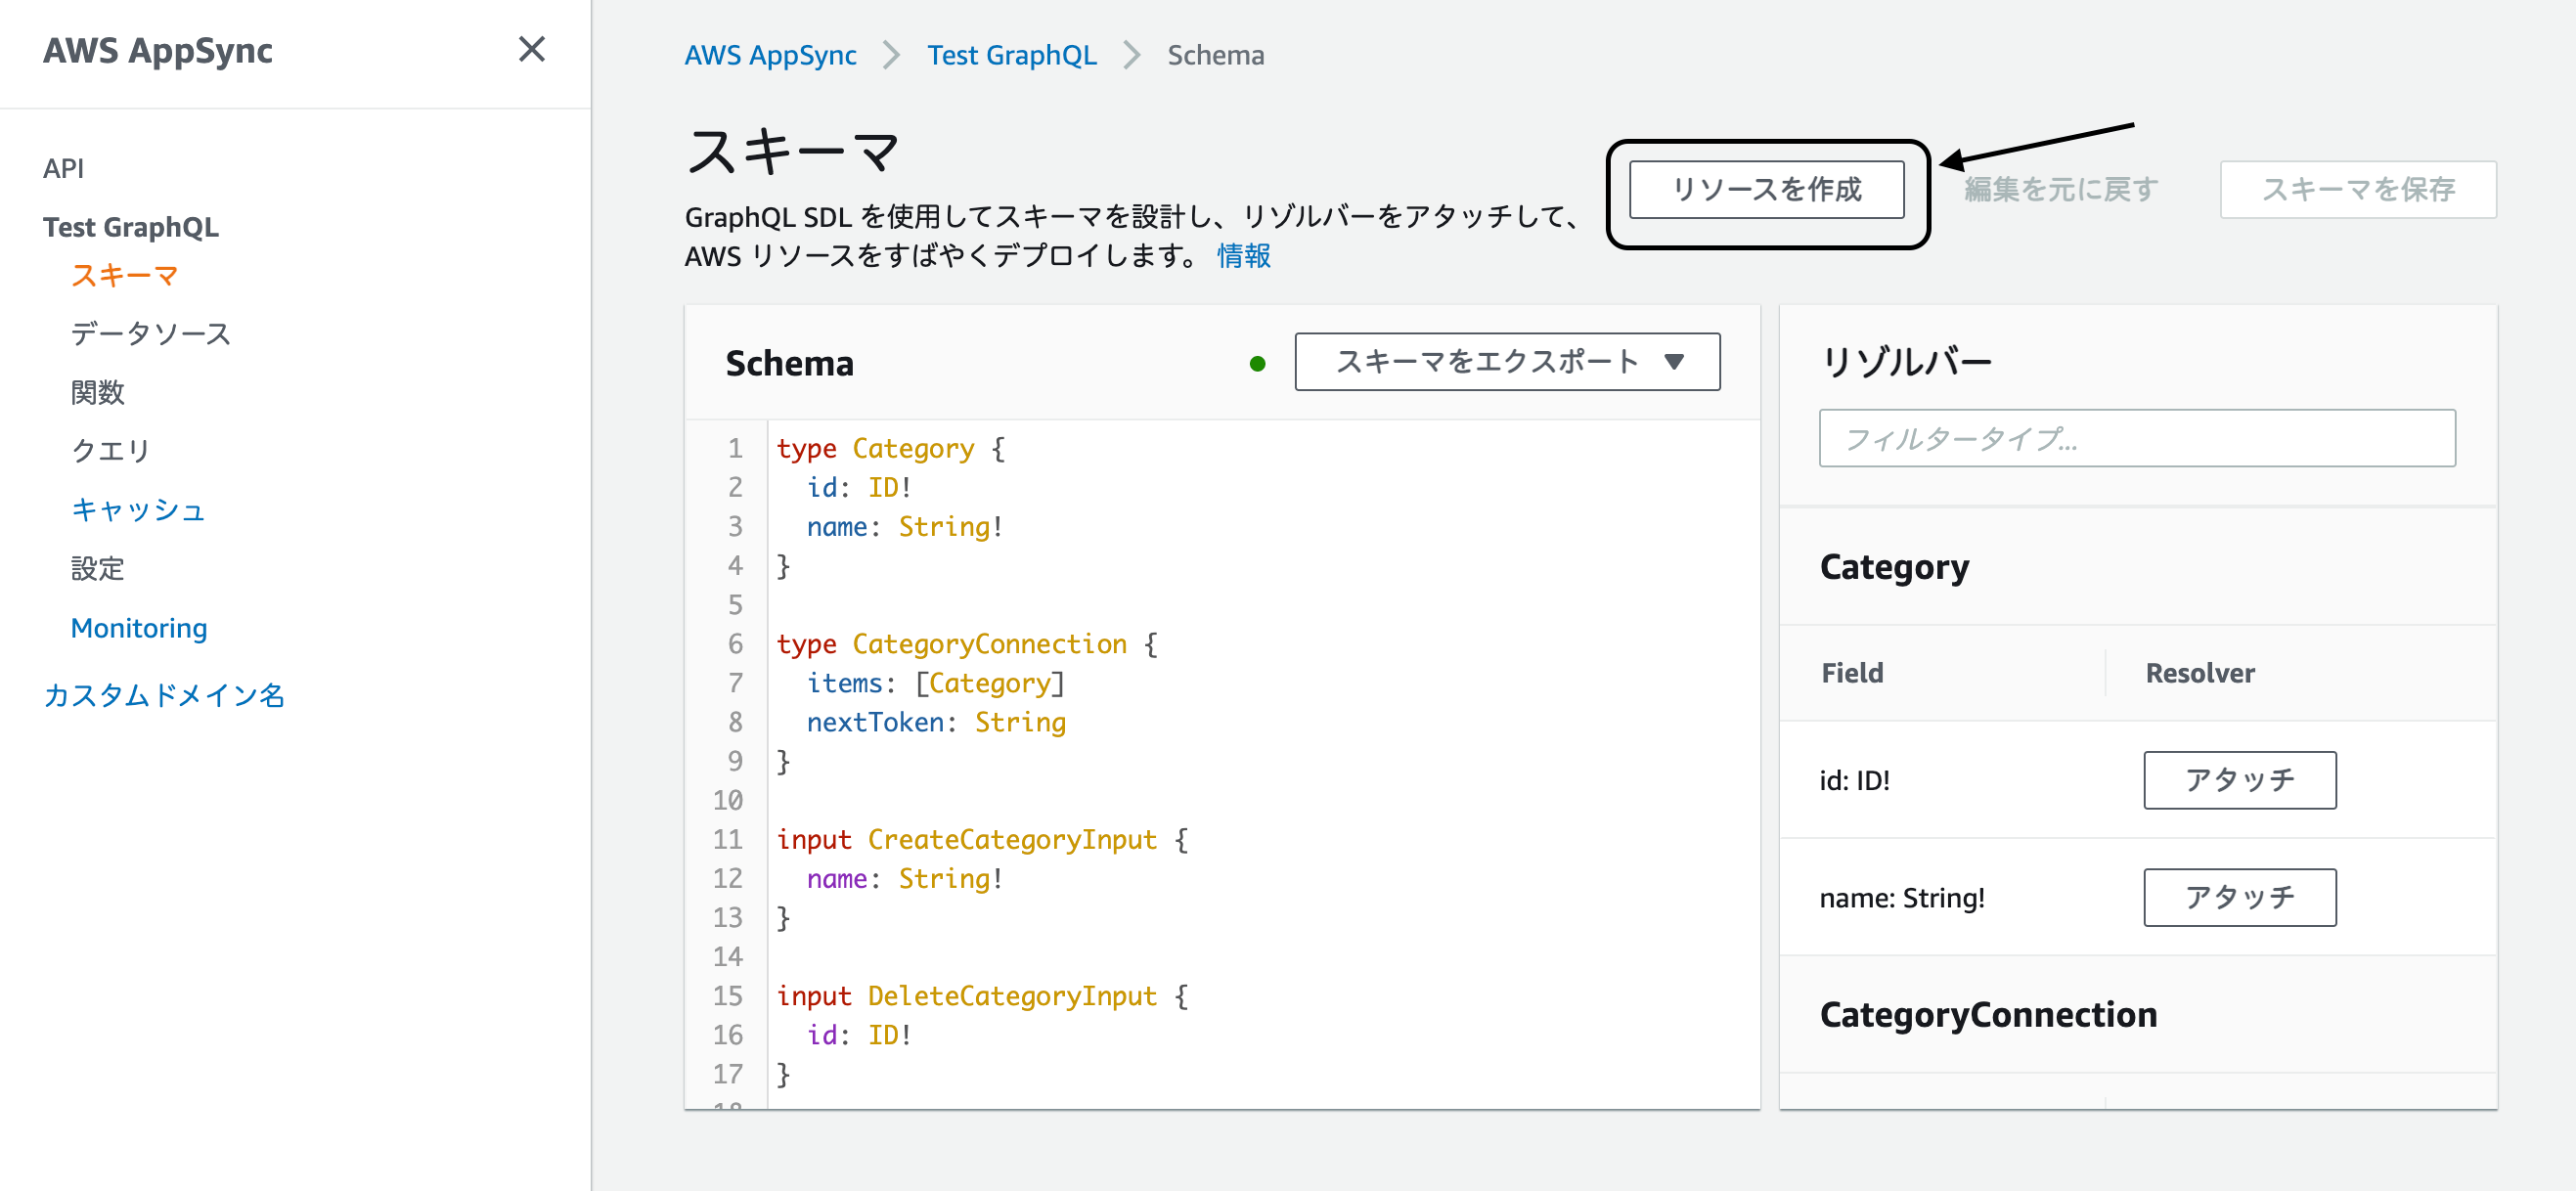Select スキーマ in sidebar
Viewport: 2576px width, 1191px height.
[x=124, y=275]
